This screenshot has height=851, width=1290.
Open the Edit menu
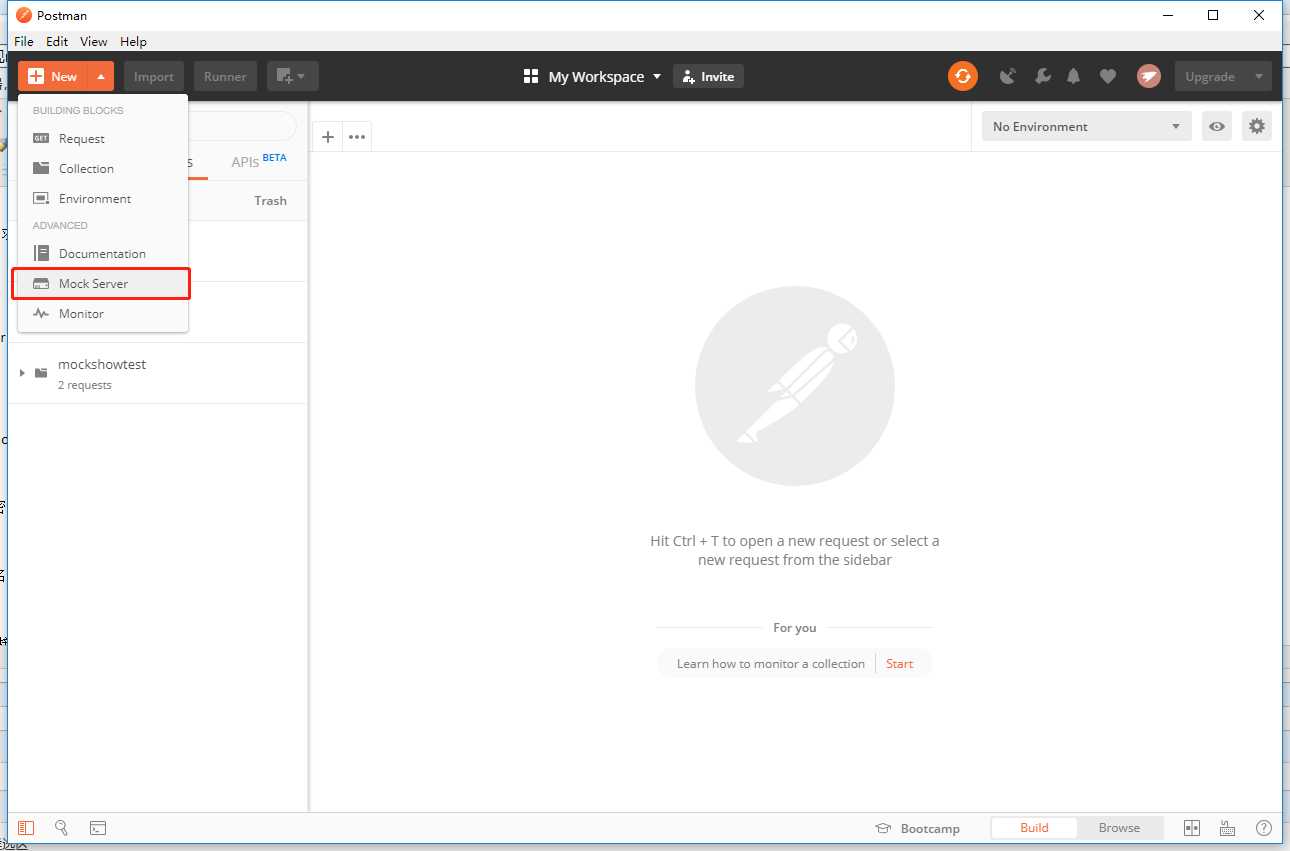pos(57,41)
